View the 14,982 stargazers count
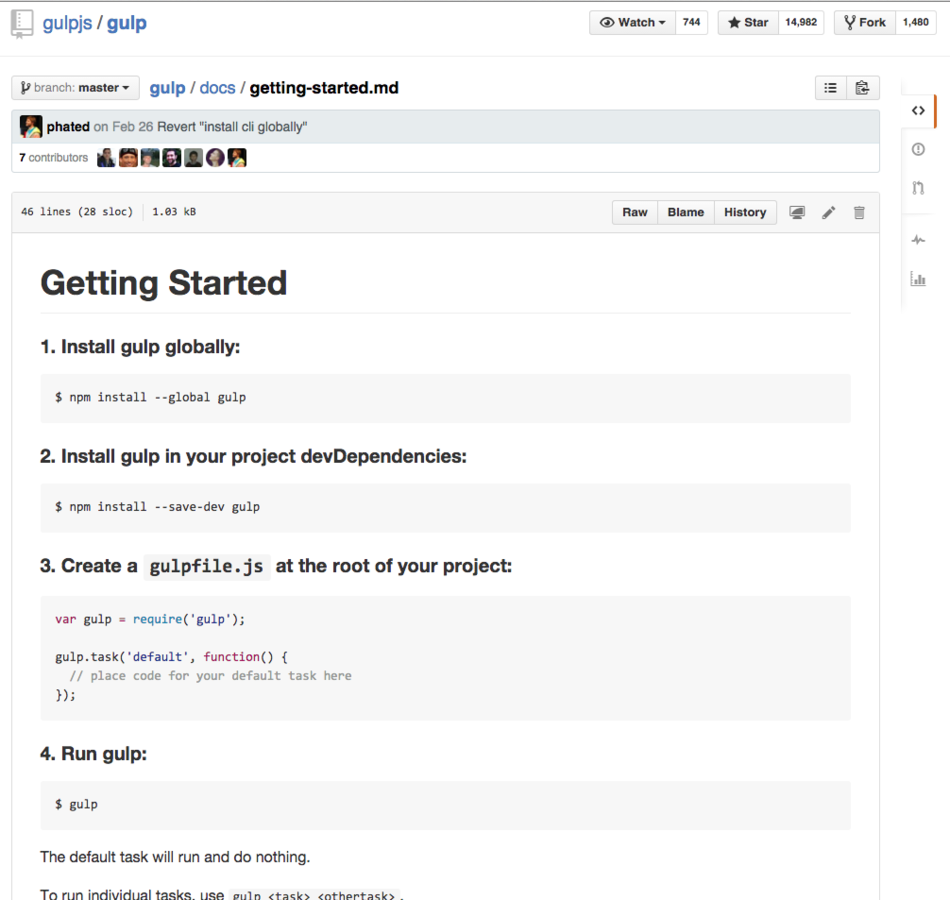 click(x=801, y=22)
